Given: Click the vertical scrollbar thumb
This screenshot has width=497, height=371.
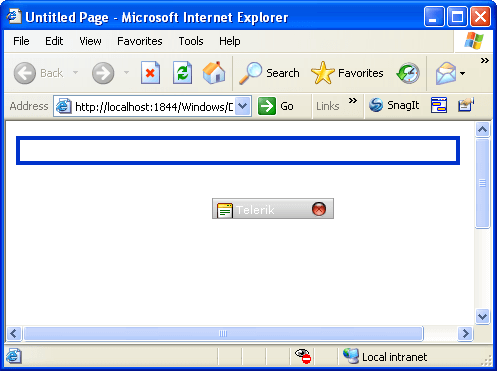Looking at the screenshot, I should coord(482,183).
